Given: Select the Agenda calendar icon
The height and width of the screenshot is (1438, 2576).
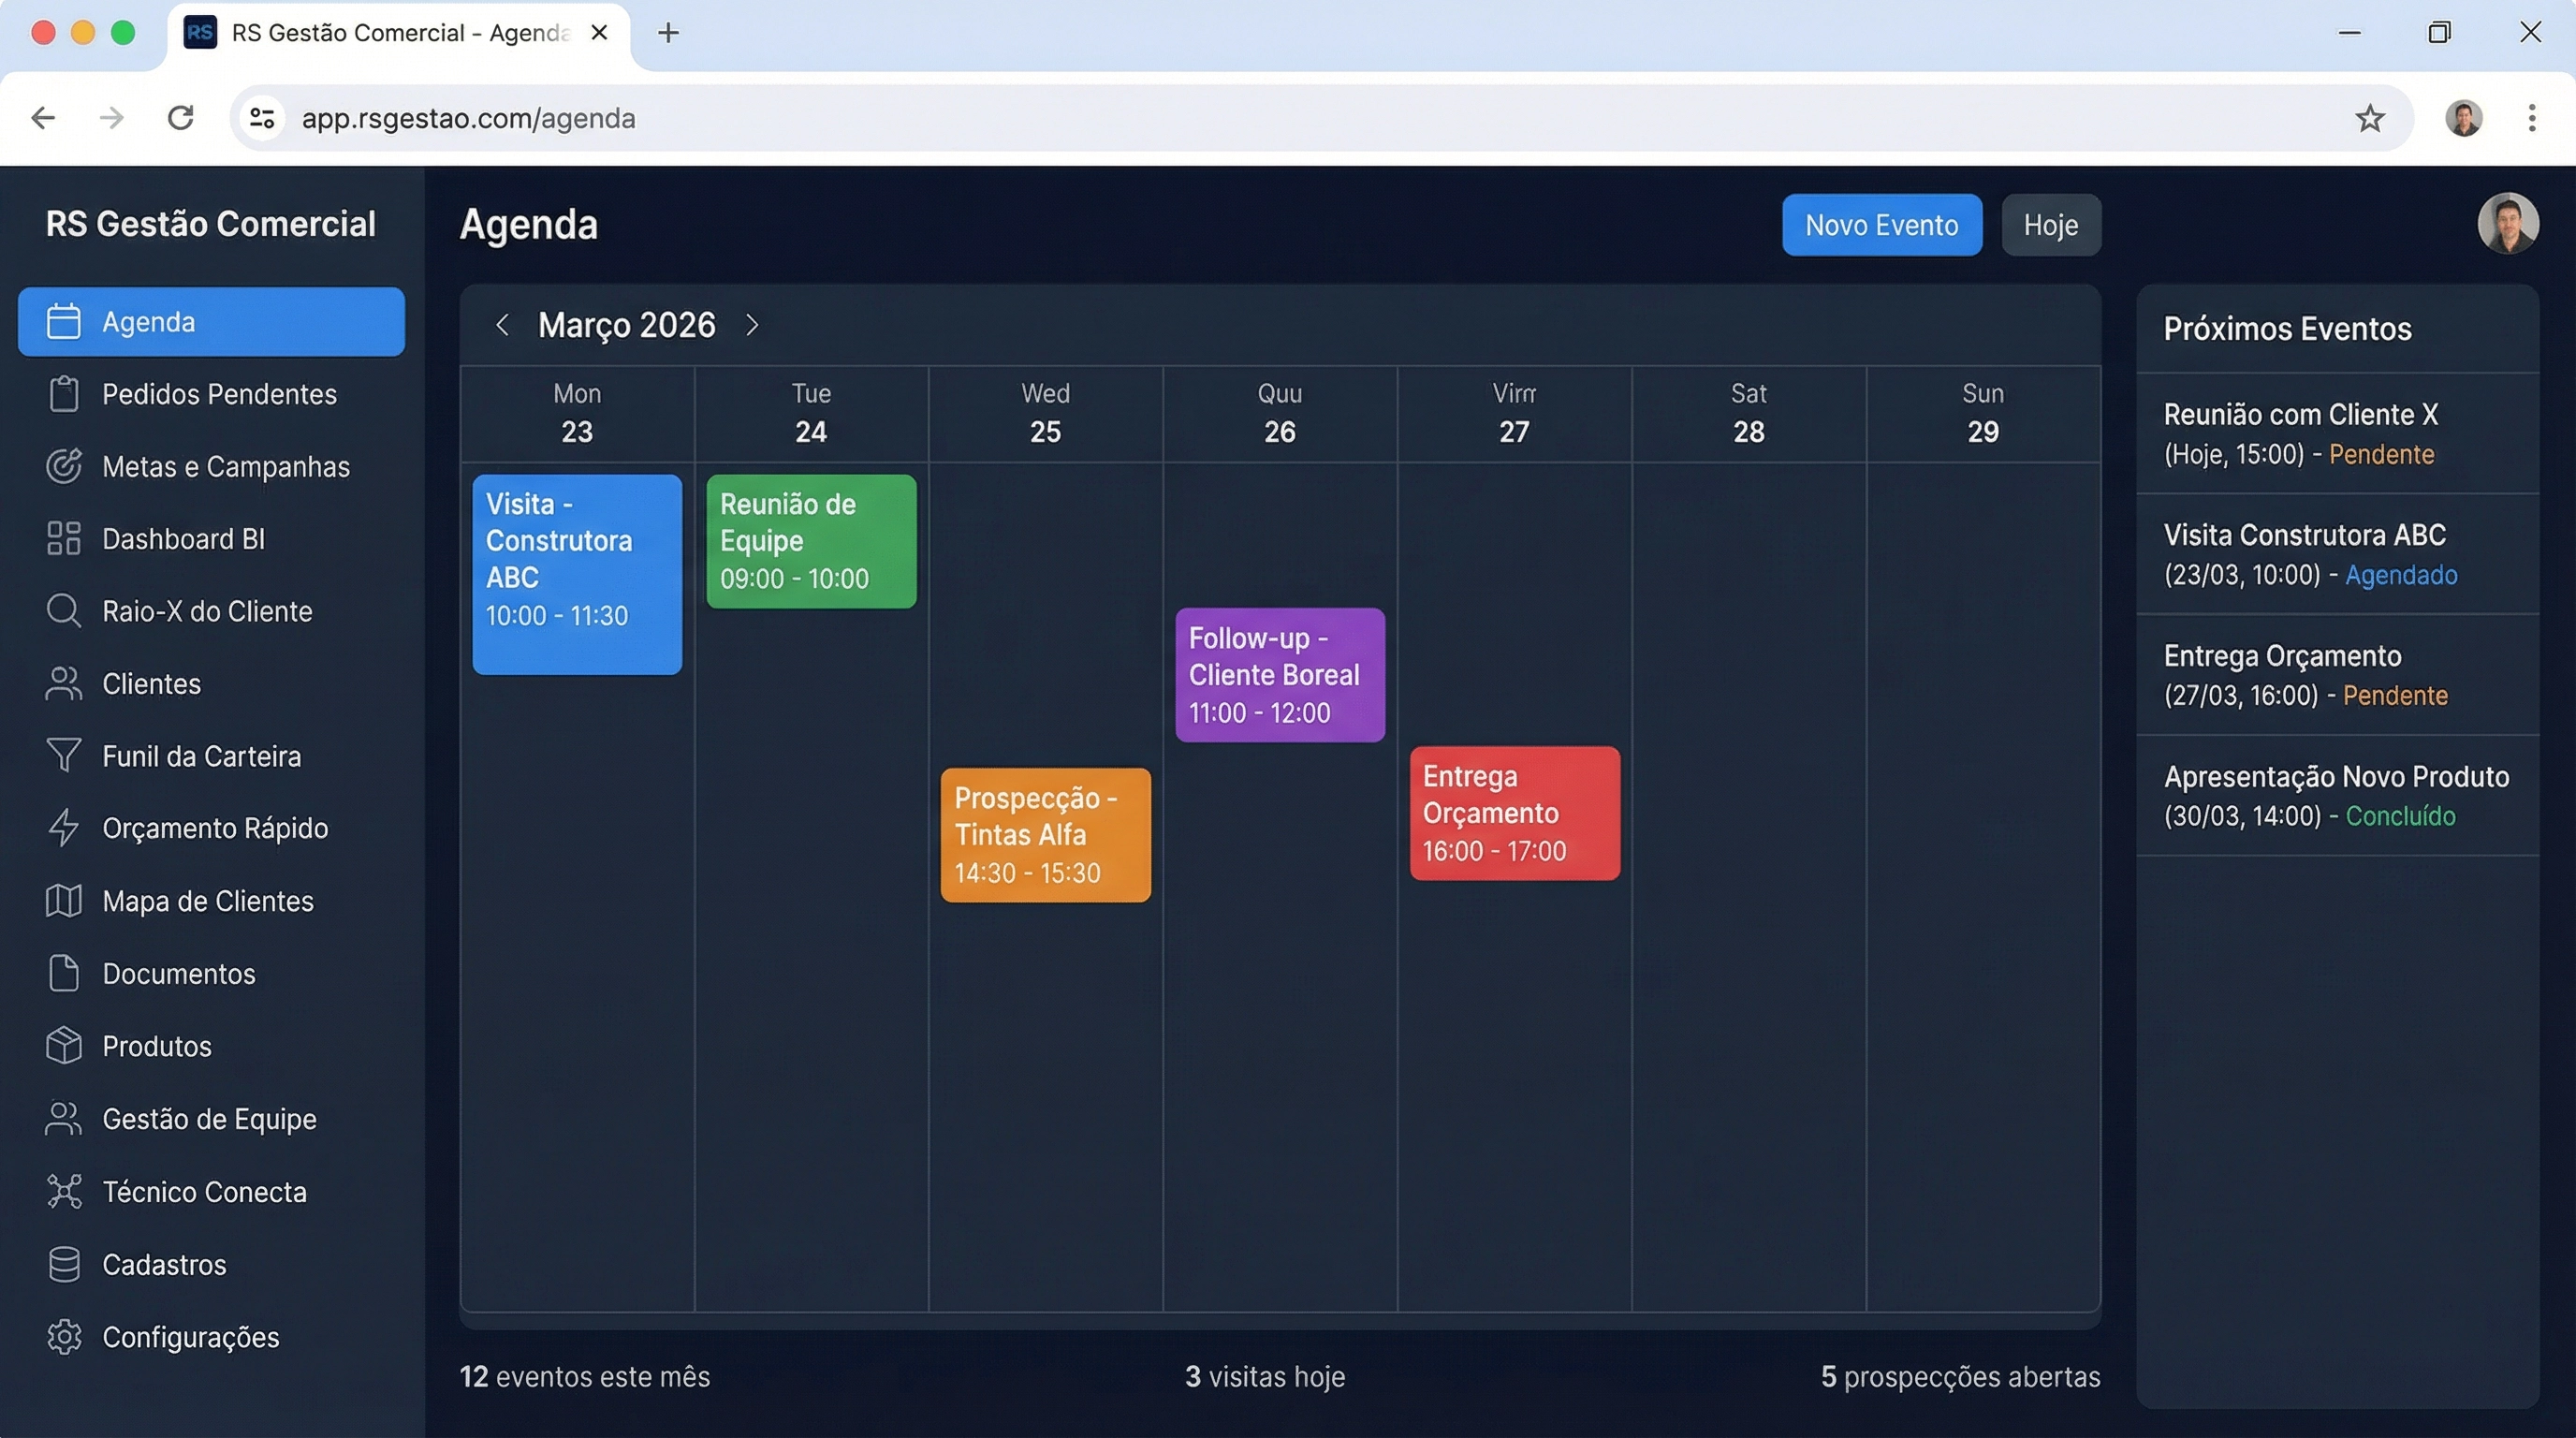Looking at the screenshot, I should pyautogui.click(x=63, y=321).
